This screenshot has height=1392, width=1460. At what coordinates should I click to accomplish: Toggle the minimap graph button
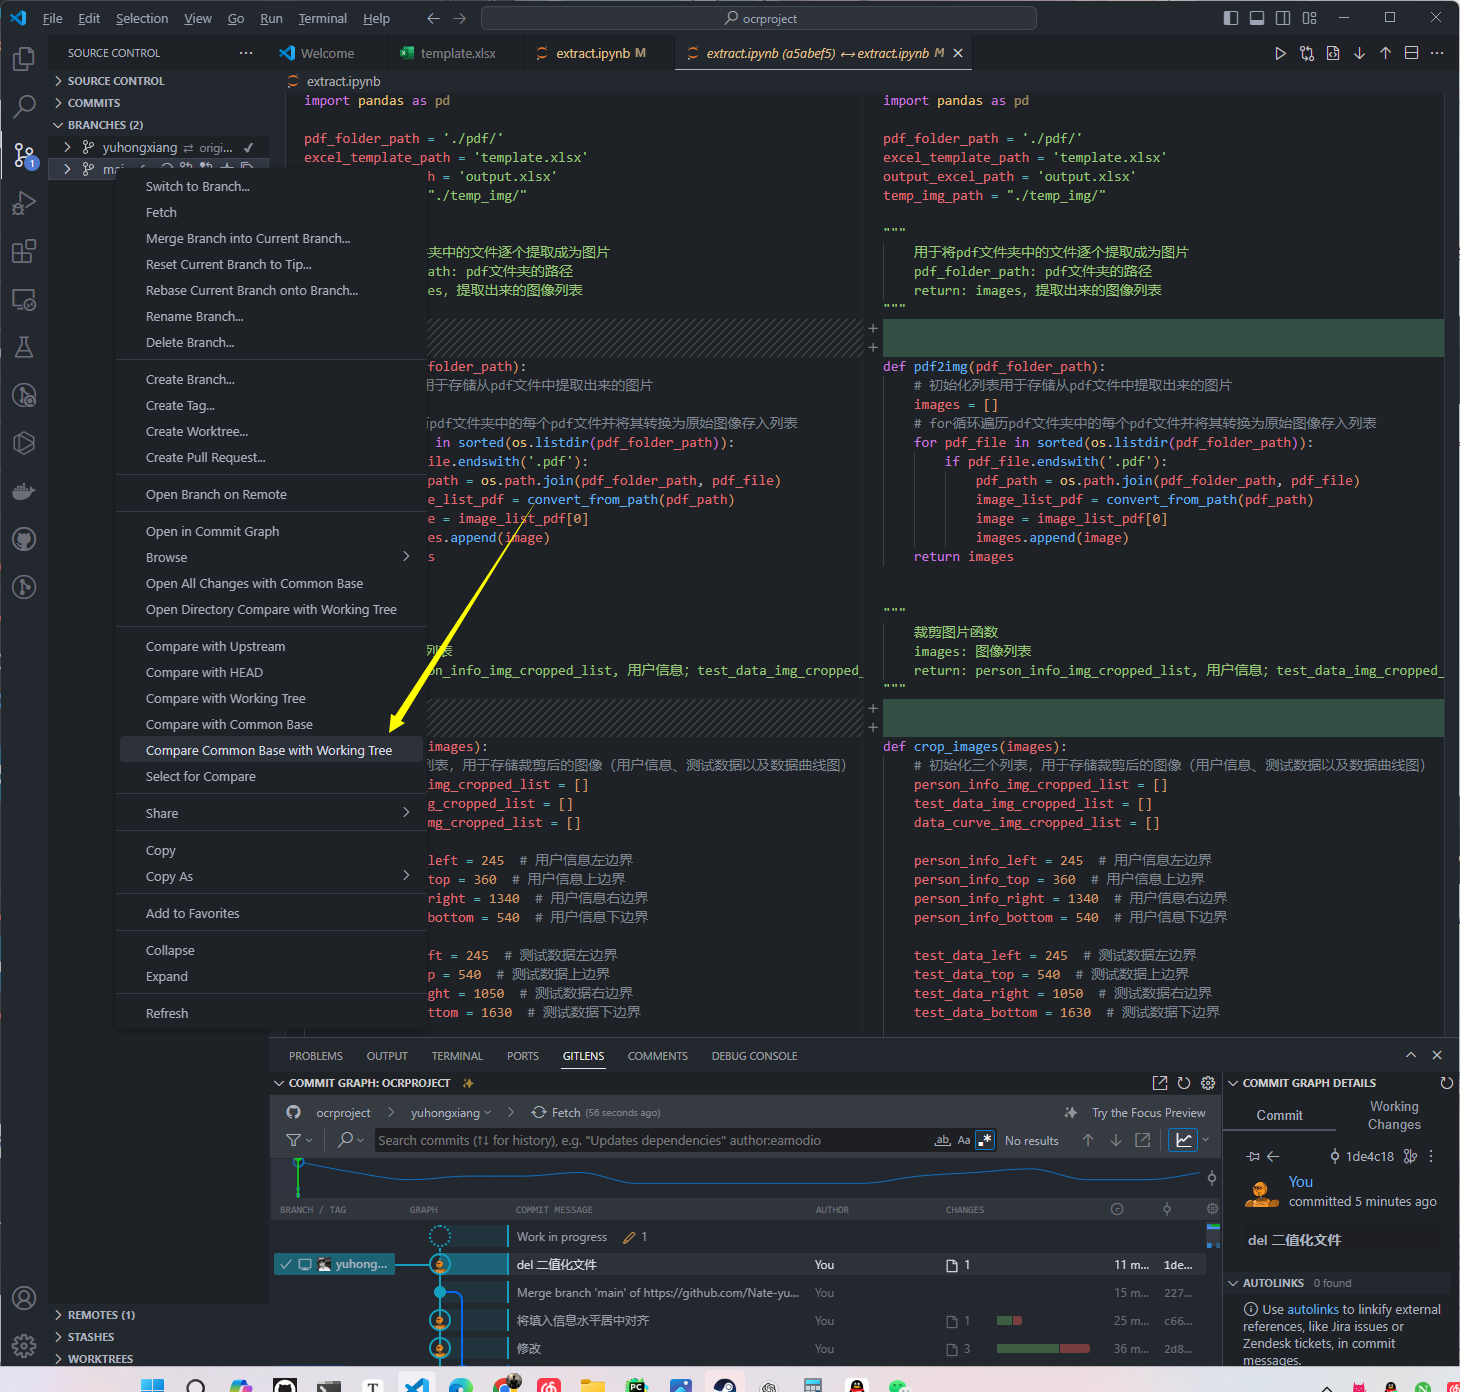(1183, 1140)
